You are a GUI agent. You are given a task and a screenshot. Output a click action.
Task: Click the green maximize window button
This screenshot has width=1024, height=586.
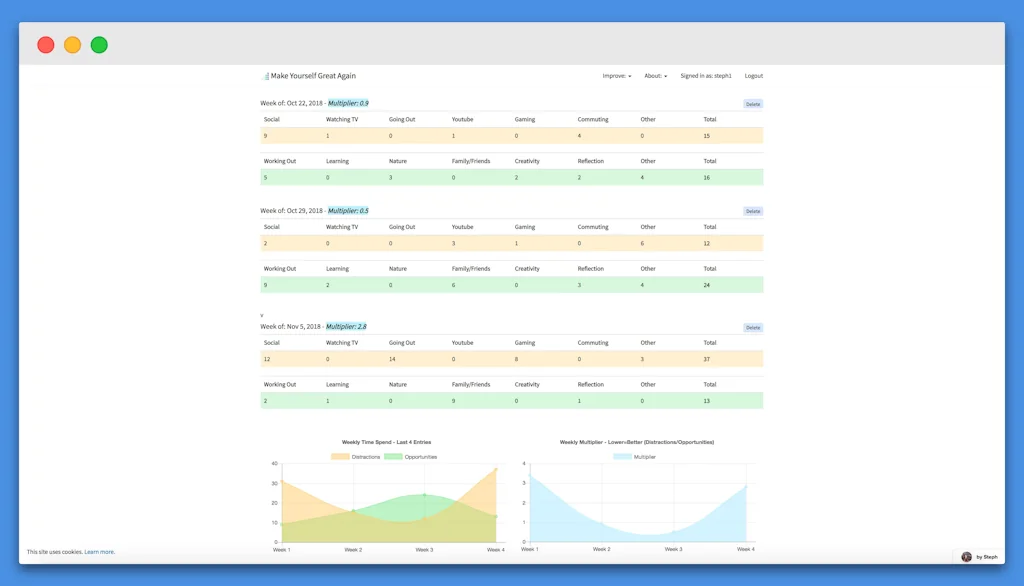pyautogui.click(x=99, y=45)
